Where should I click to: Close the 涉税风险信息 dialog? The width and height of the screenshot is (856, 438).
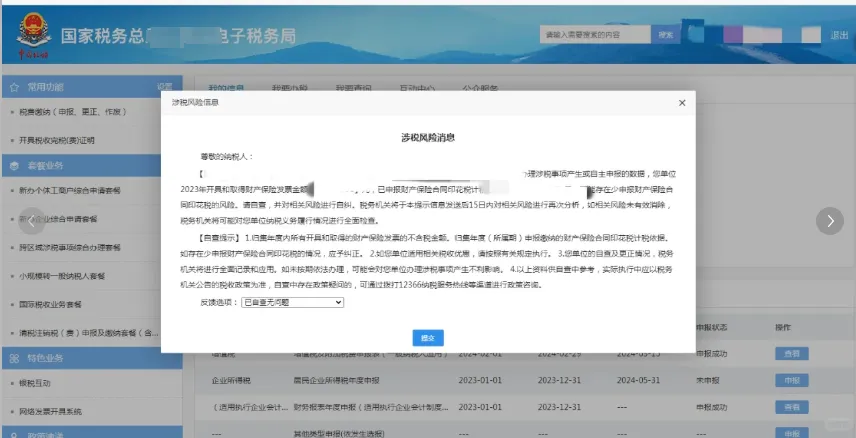[x=682, y=103]
